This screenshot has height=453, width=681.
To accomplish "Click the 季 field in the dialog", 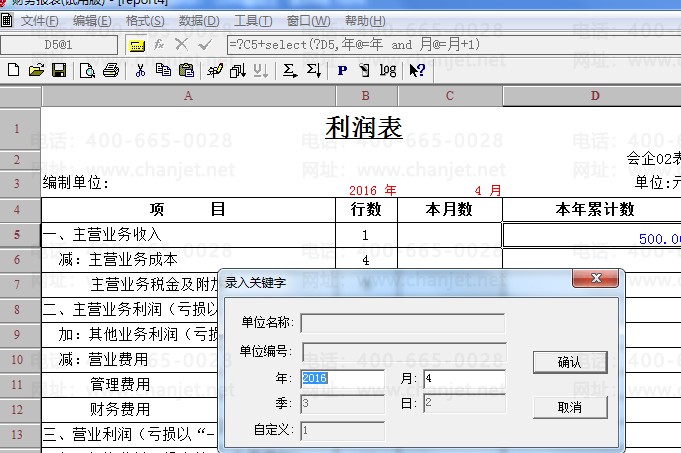I will coord(343,403).
